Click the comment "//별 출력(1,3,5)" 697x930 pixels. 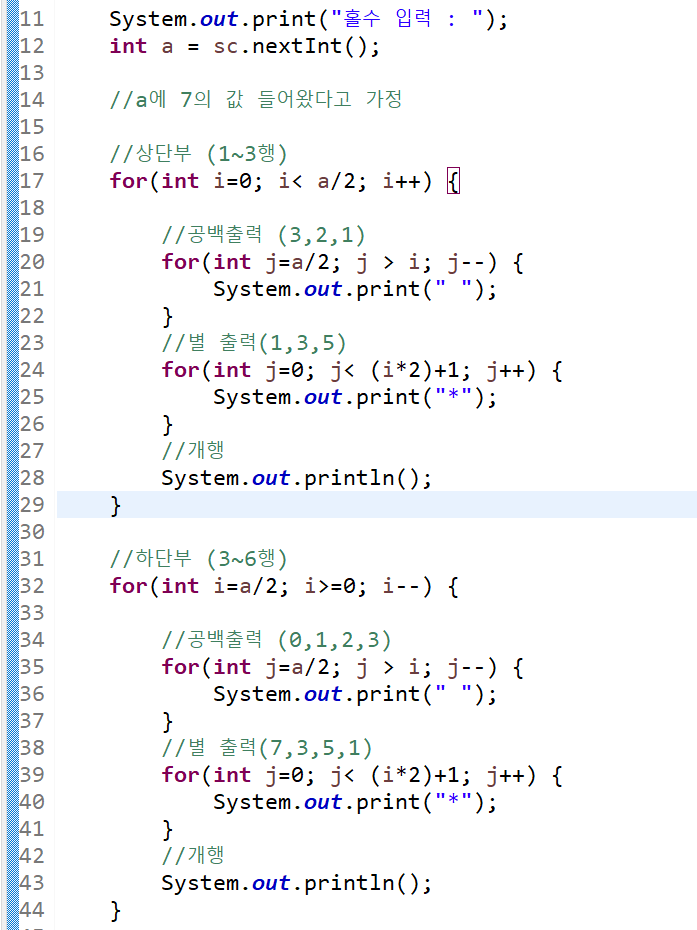pos(254,343)
